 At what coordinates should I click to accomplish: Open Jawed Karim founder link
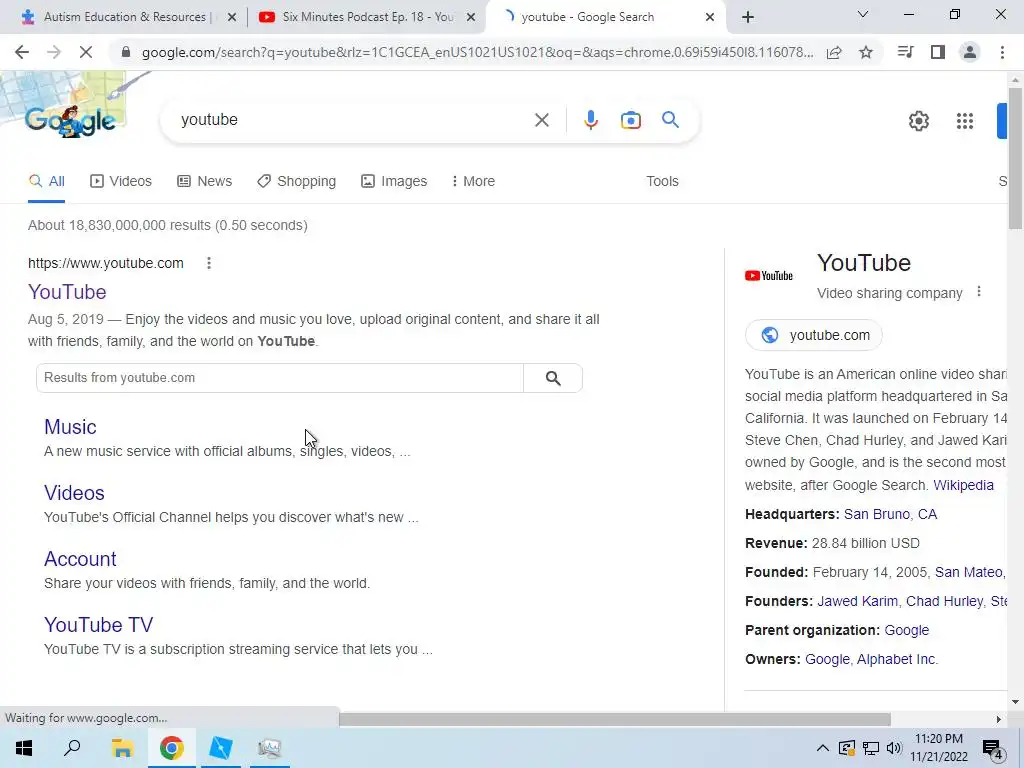tap(857, 601)
